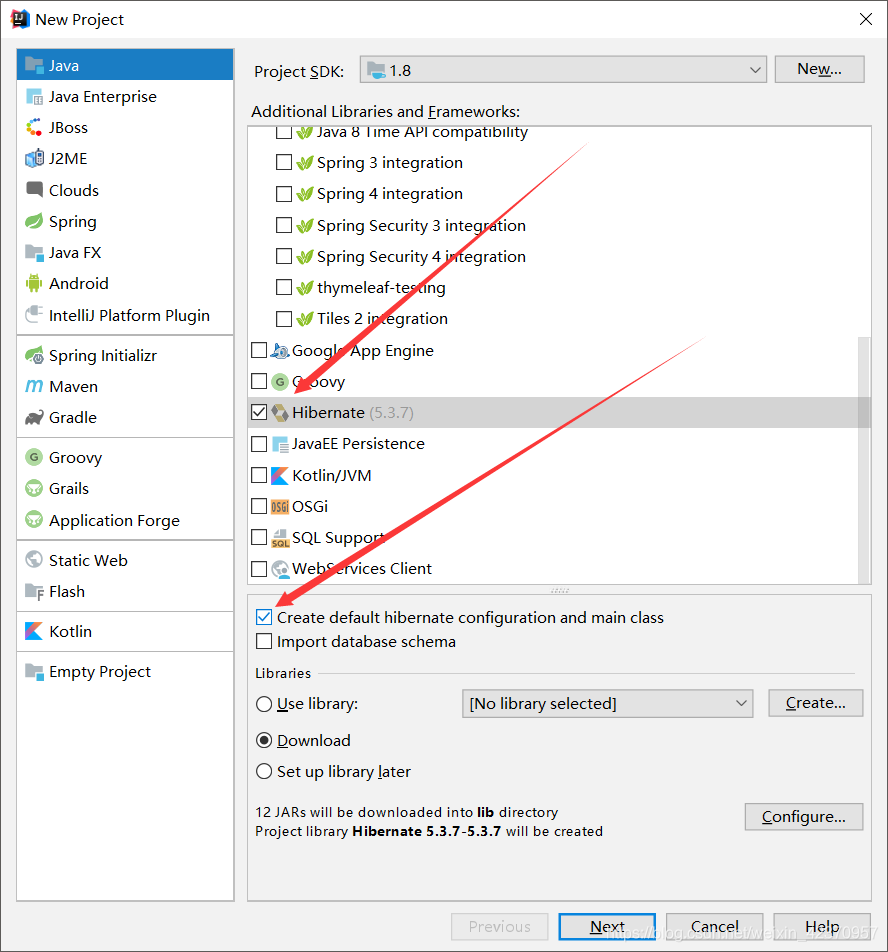Image resolution: width=888 pixels, height=952 pixels.
Task: Click the New... SDK button
Action: (x=819, y=69)
